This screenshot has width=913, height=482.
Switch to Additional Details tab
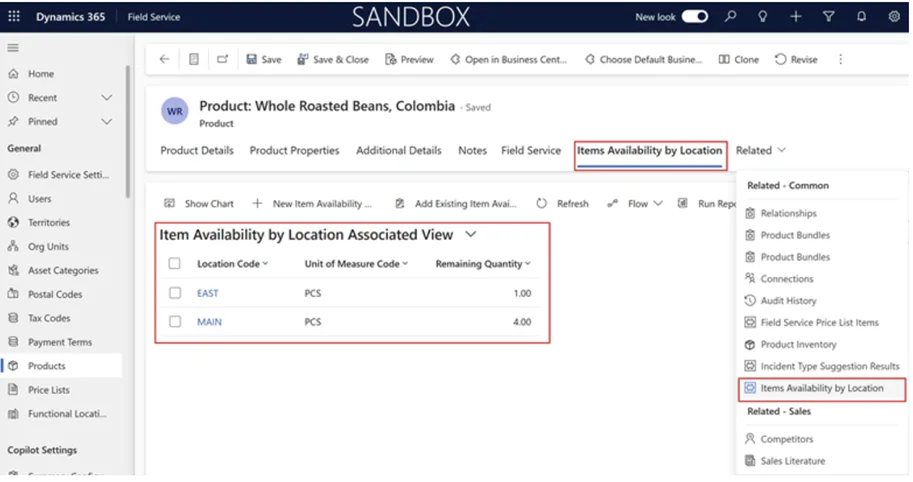[x=399, y=150]
